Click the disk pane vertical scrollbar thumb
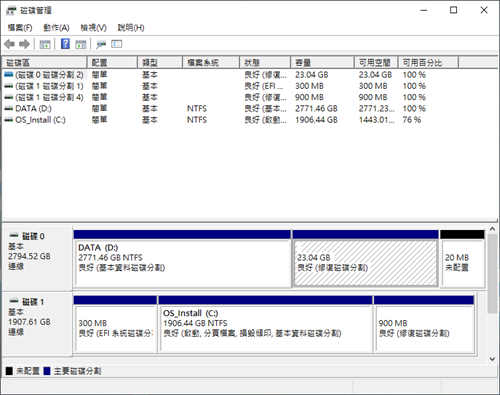This screenshot has width=500, height=395. pos(492,273)
